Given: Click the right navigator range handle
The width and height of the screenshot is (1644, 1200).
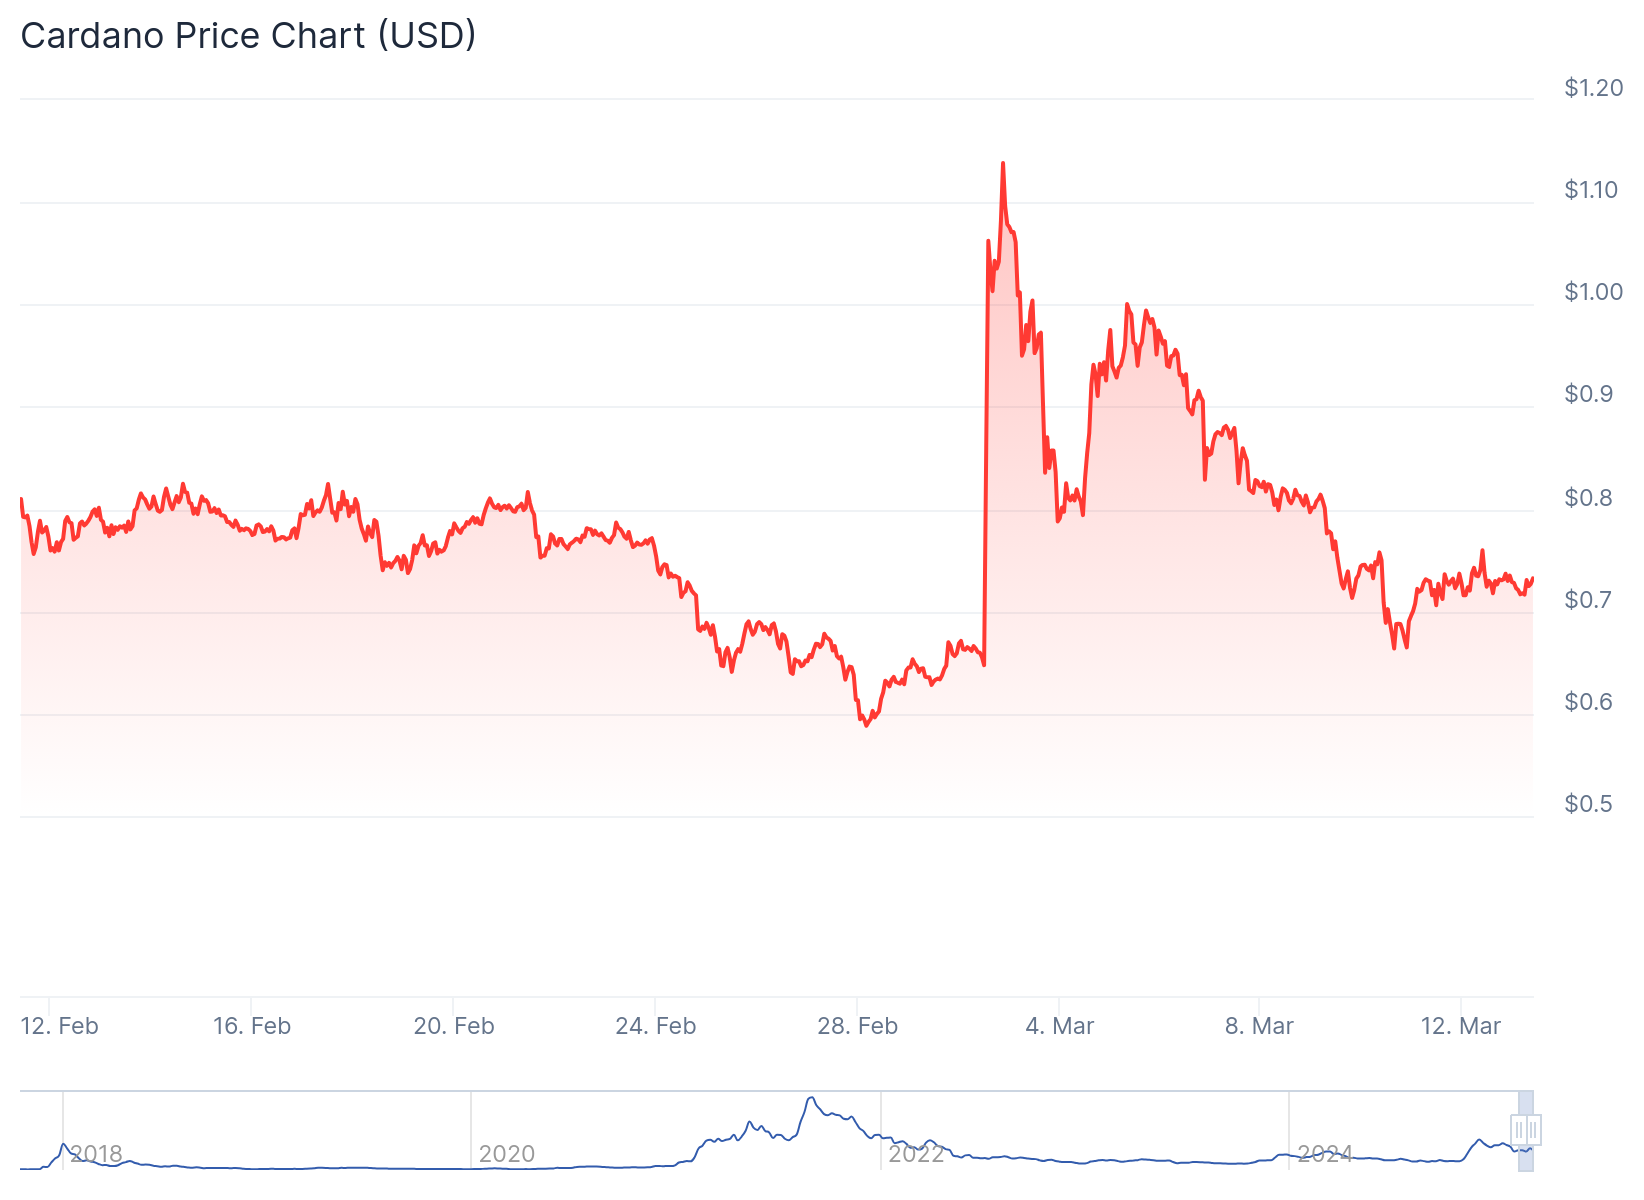Looking at the screenshot, I should 1533,1130.
